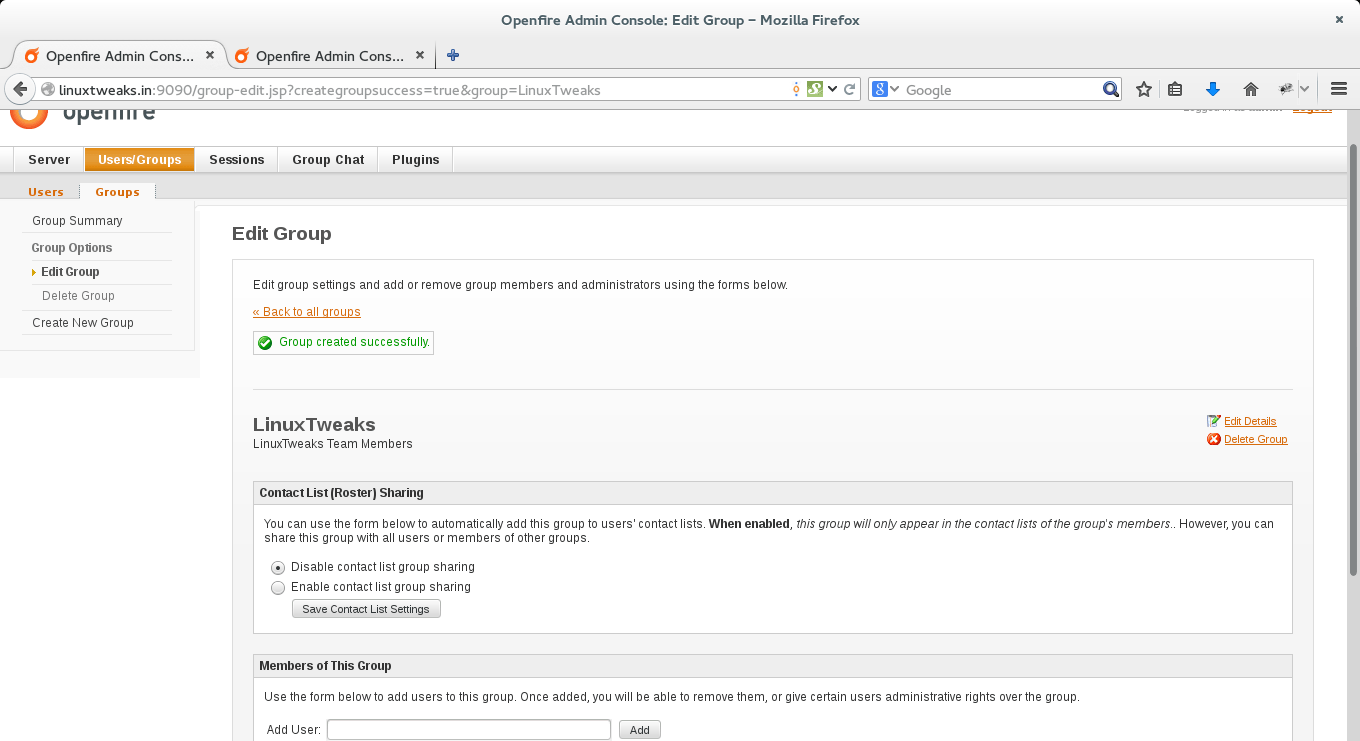Viewport: 1360px width, 741px height.
Task: Click the 'Group created successfully.' message
Action: tap(354, 342)
